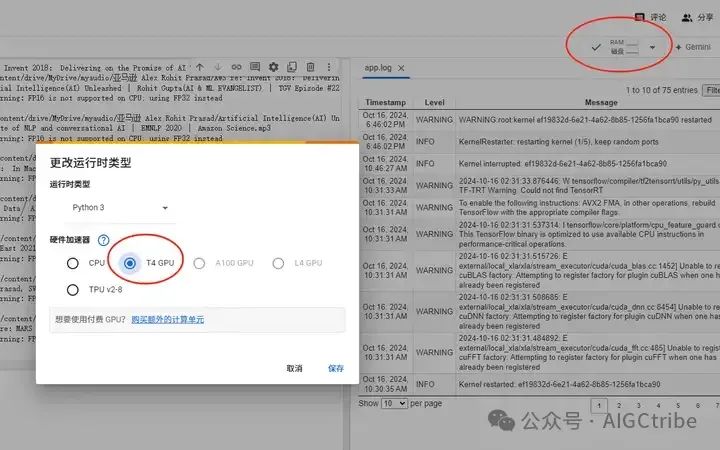Image resolution: width=720 pixels, height=450 pixels.
Task: Sort by Level column header
Action: [434, 102]
